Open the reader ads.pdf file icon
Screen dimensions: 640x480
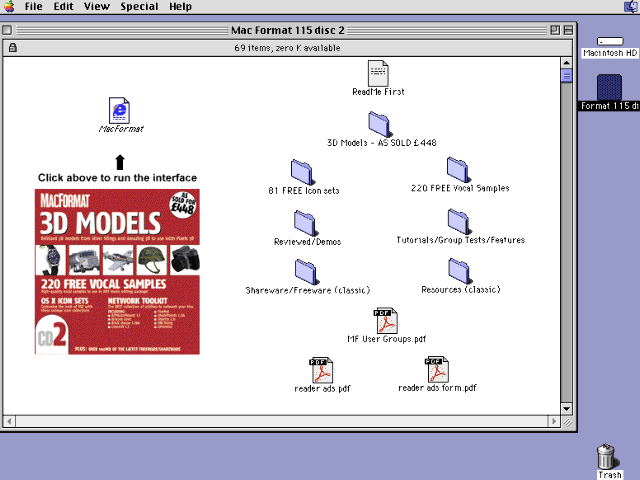tap(321, 371)
